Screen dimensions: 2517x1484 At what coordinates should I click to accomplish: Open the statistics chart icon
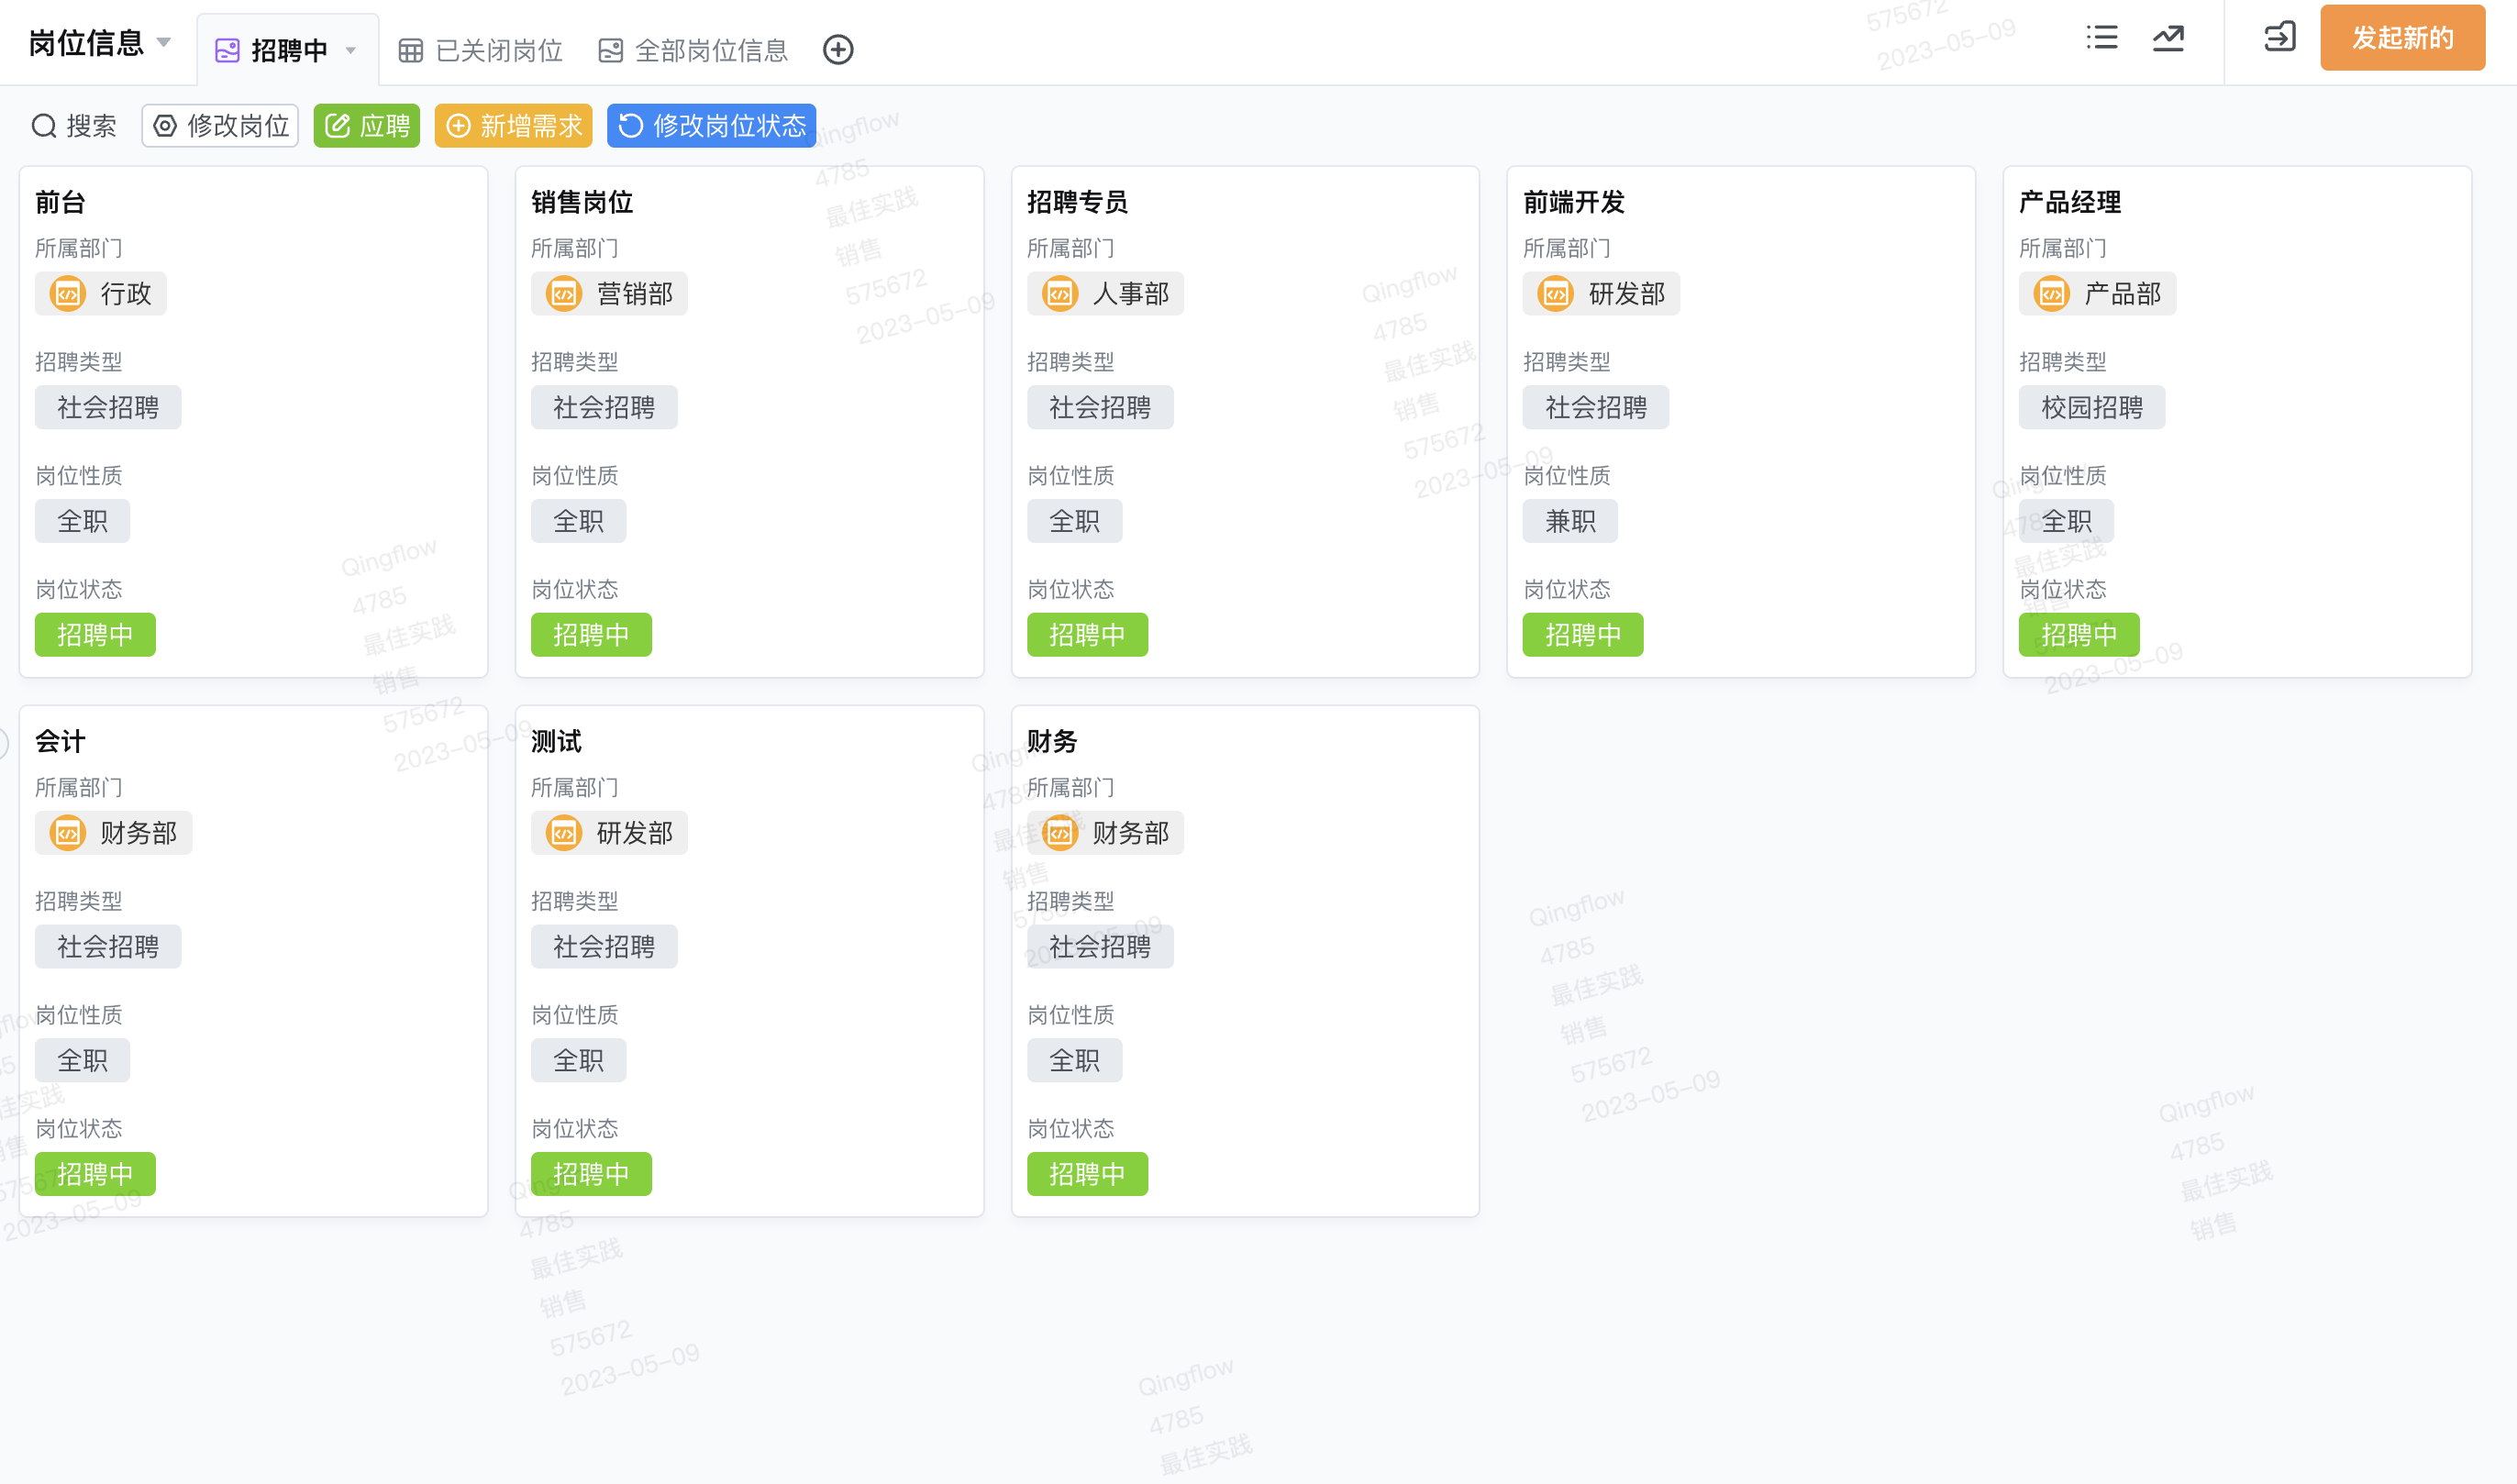pyautogui.click(x=2168, y=38)
